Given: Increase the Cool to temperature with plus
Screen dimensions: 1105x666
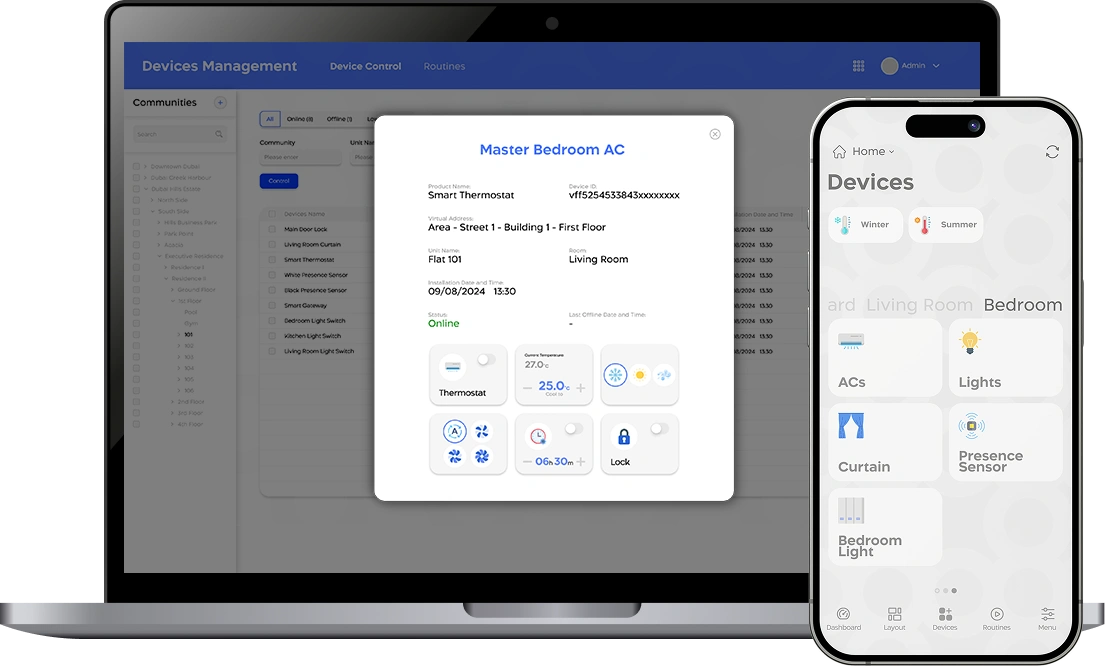Looking at the screenshot, I should [x=580, y=388].
